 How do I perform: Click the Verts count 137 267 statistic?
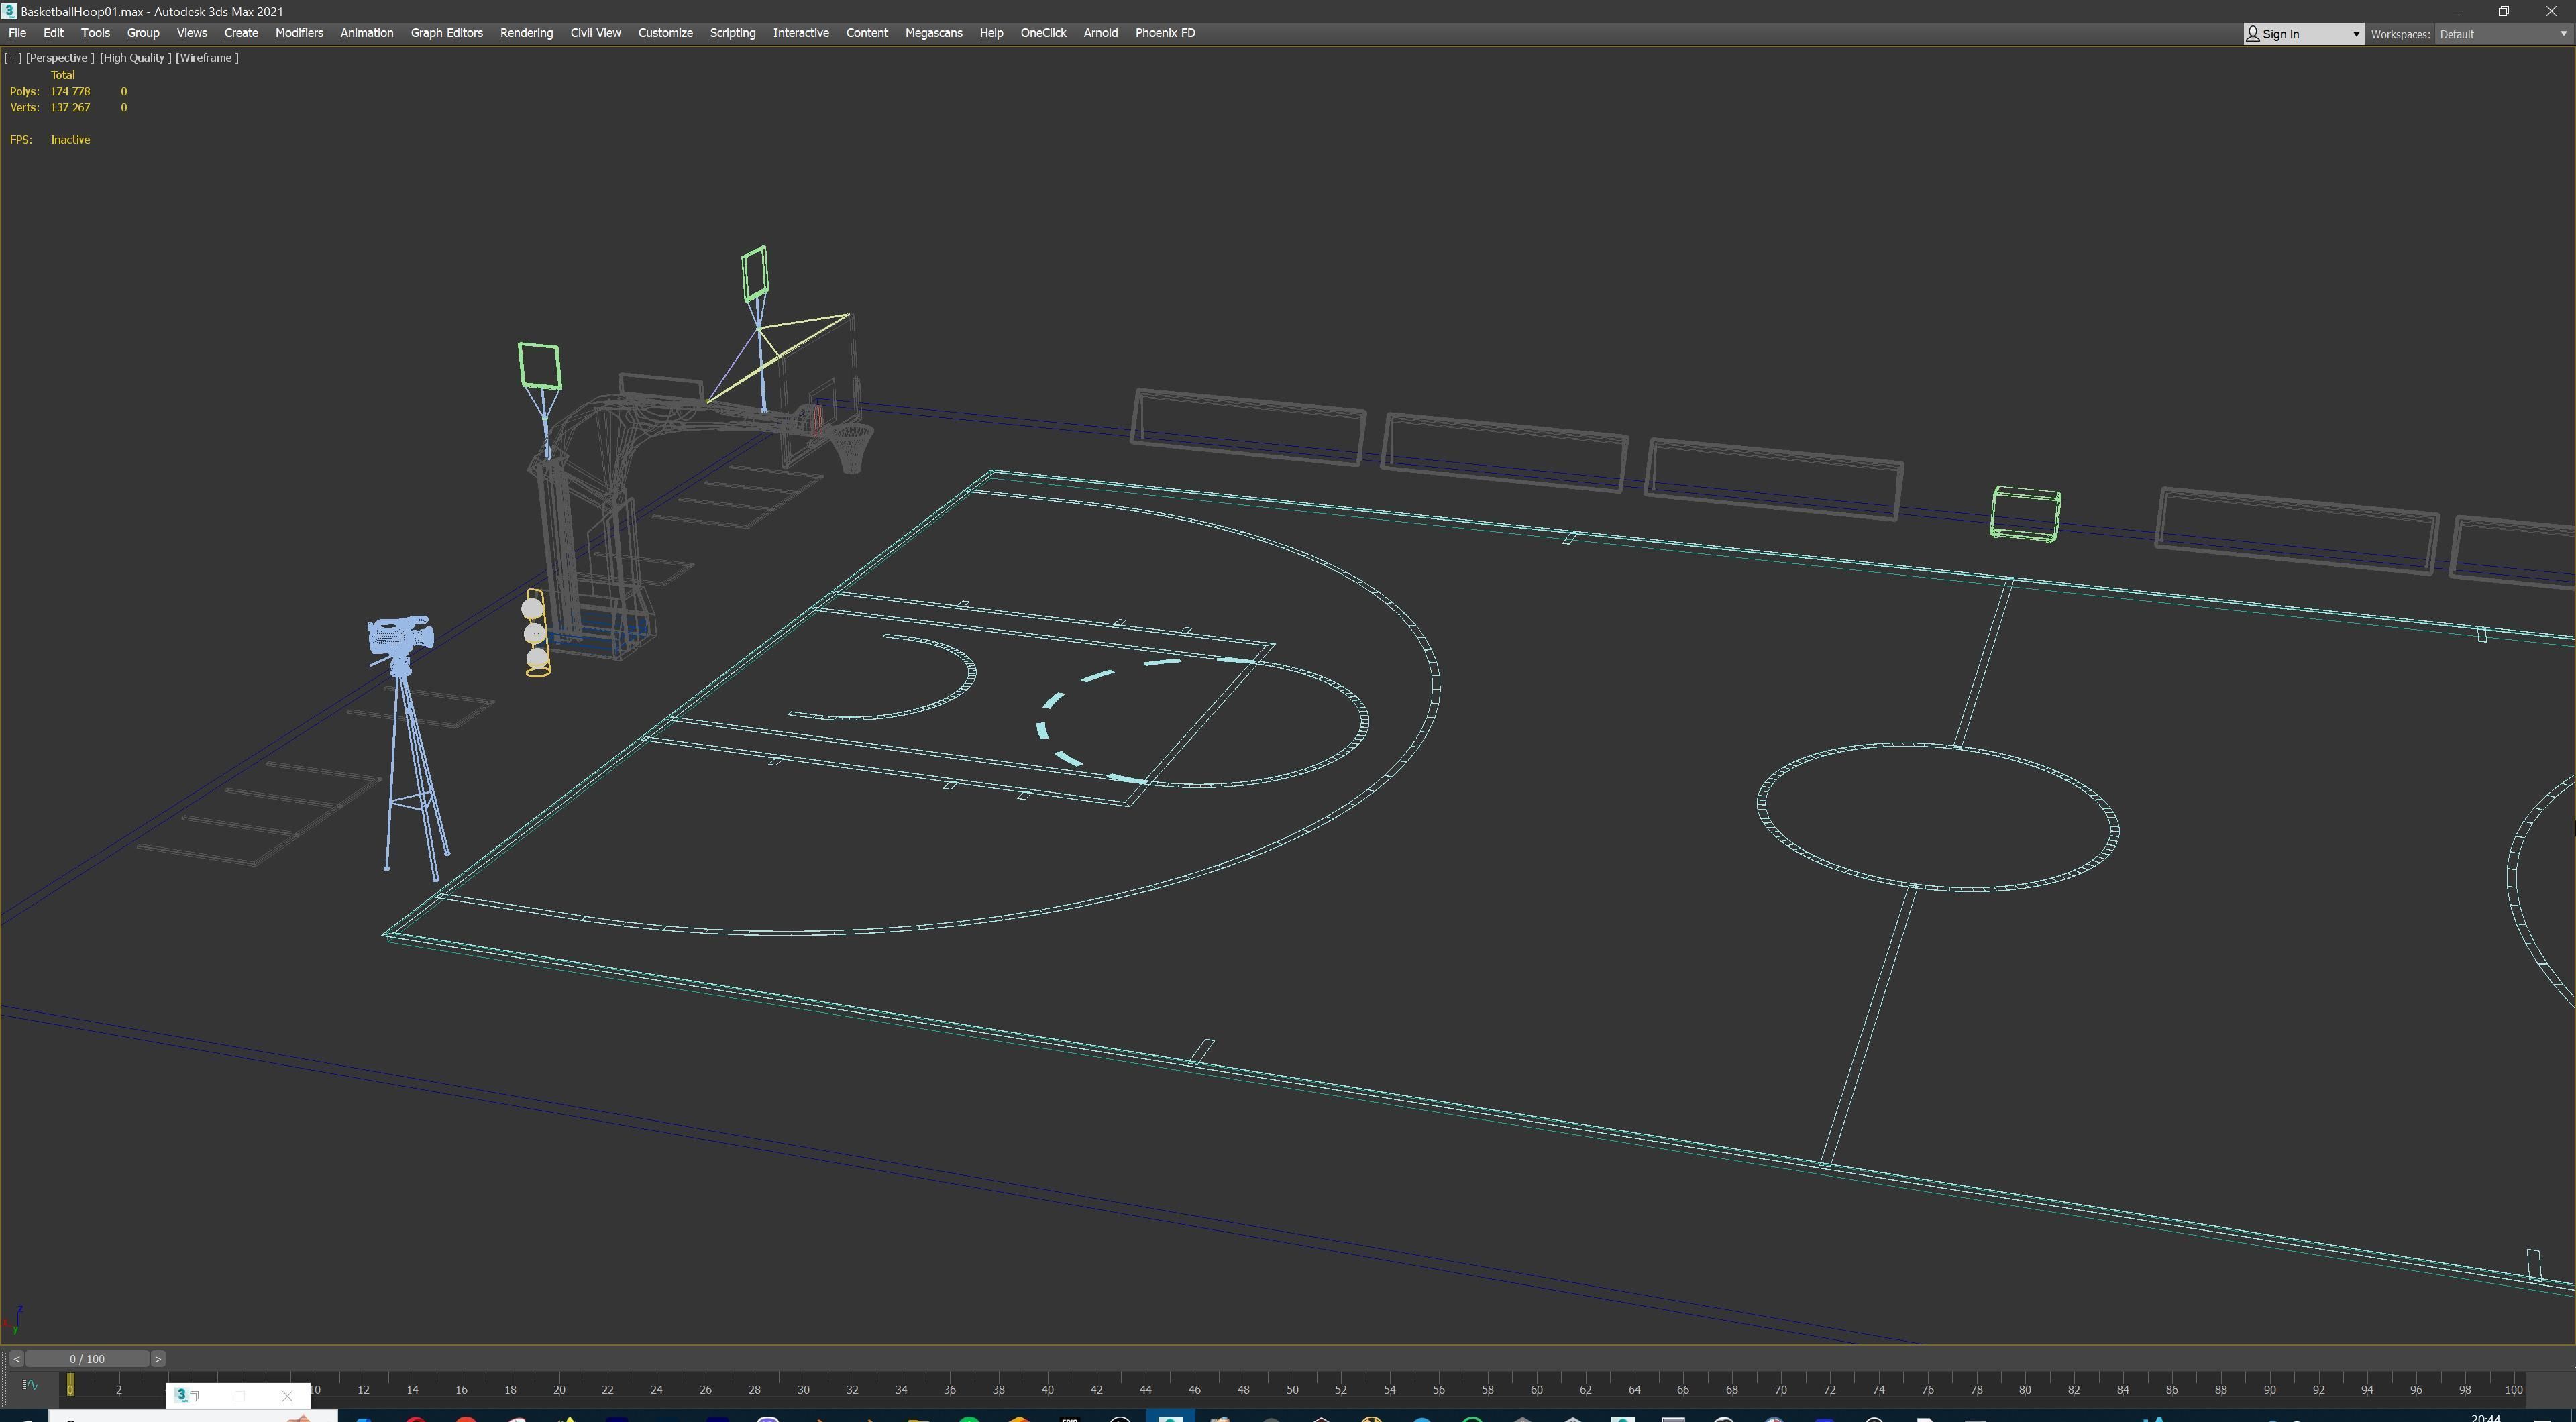pos(70,107)
